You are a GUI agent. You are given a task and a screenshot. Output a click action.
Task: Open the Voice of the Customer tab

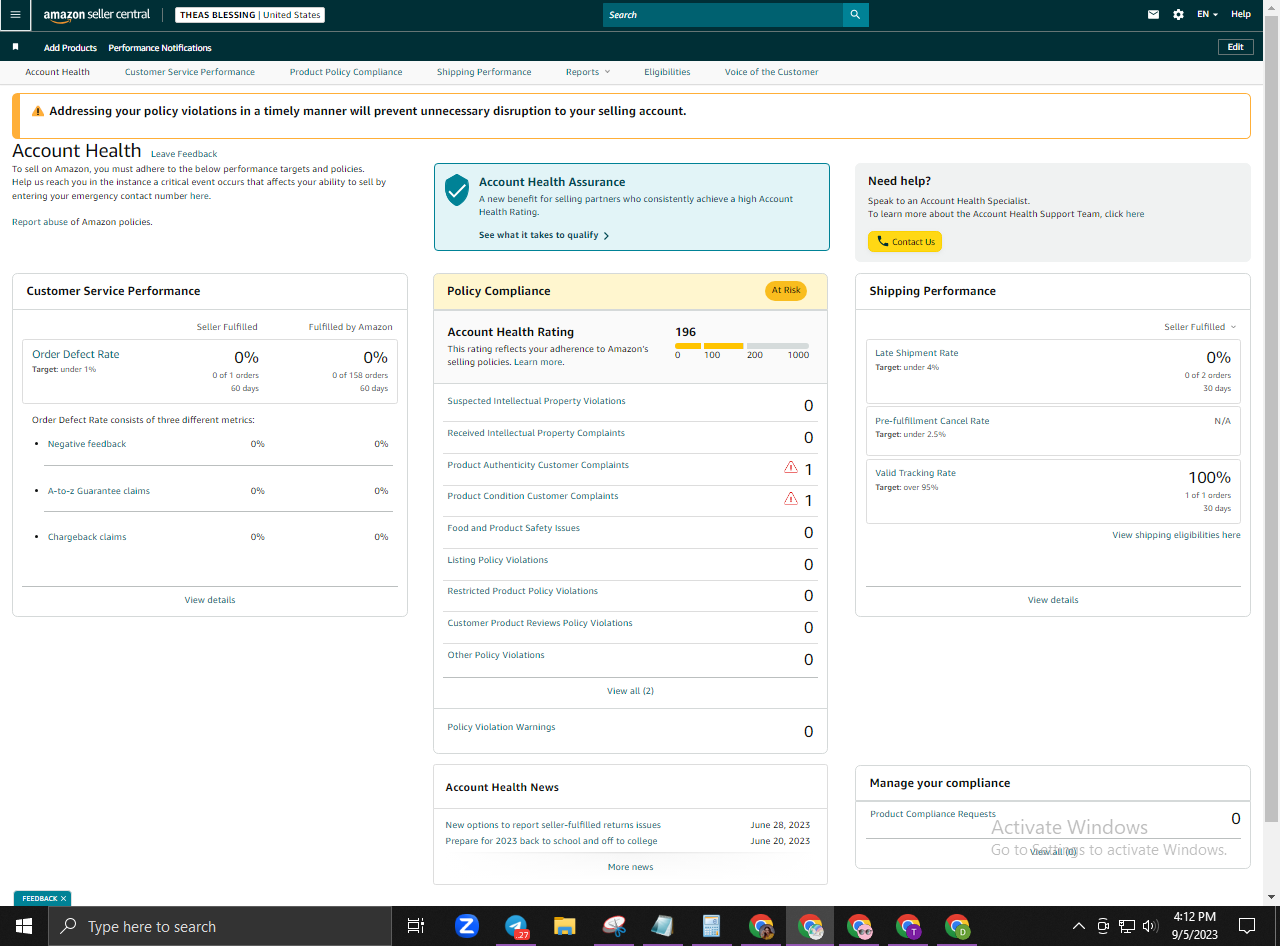(x=771, y=72)
